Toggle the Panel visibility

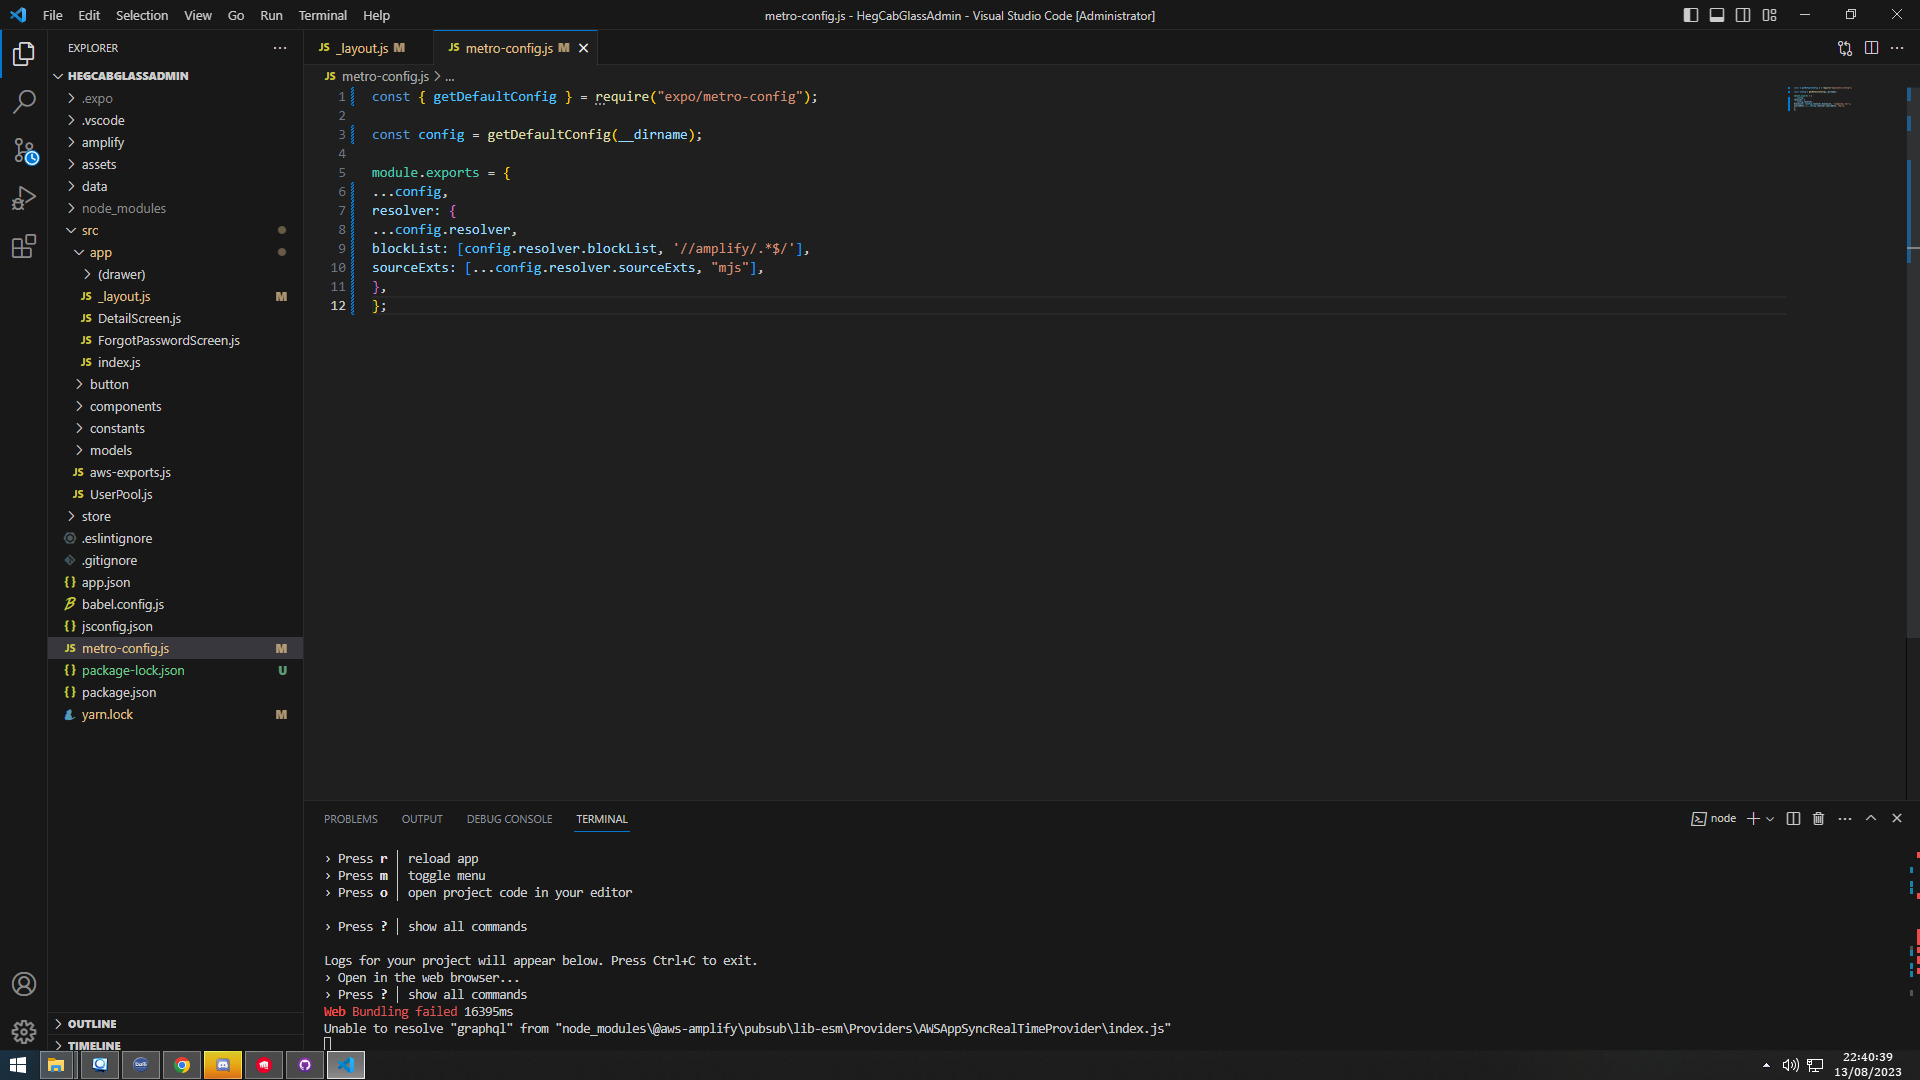click(x=1716, y=15)
